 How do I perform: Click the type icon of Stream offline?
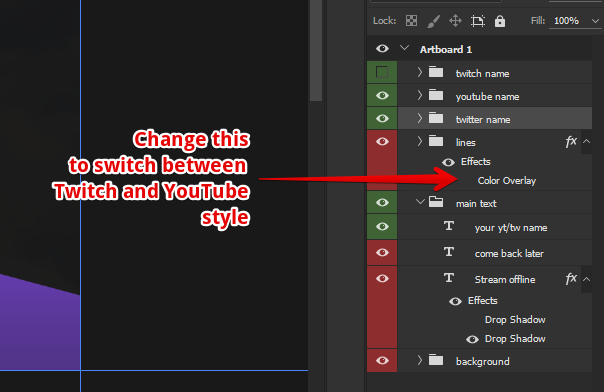(x=449, y=278)
